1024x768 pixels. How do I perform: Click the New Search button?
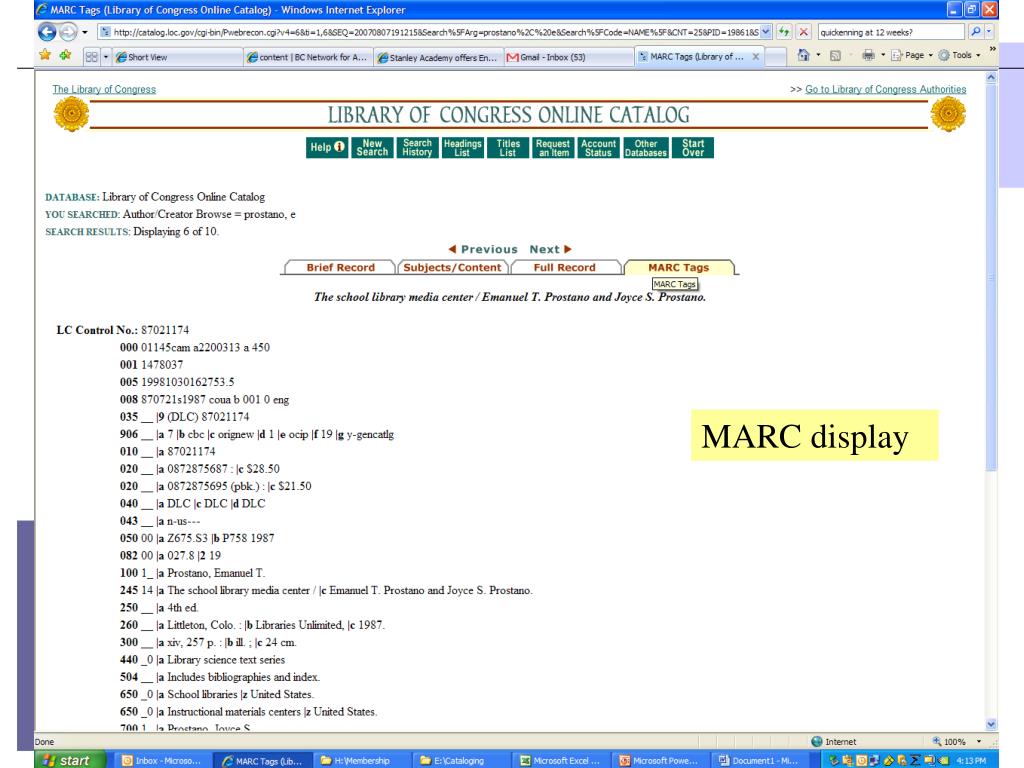pyautogui.click(x=372, y=148)
